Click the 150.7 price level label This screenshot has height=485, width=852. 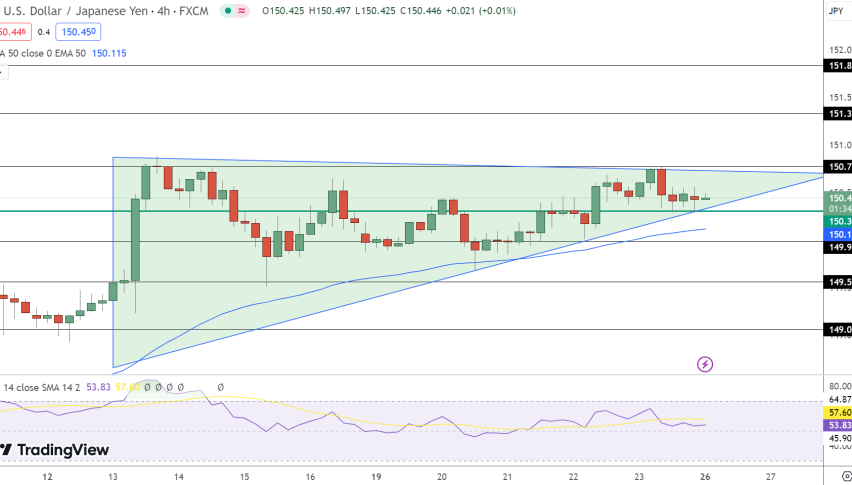[x=838, y=167]
